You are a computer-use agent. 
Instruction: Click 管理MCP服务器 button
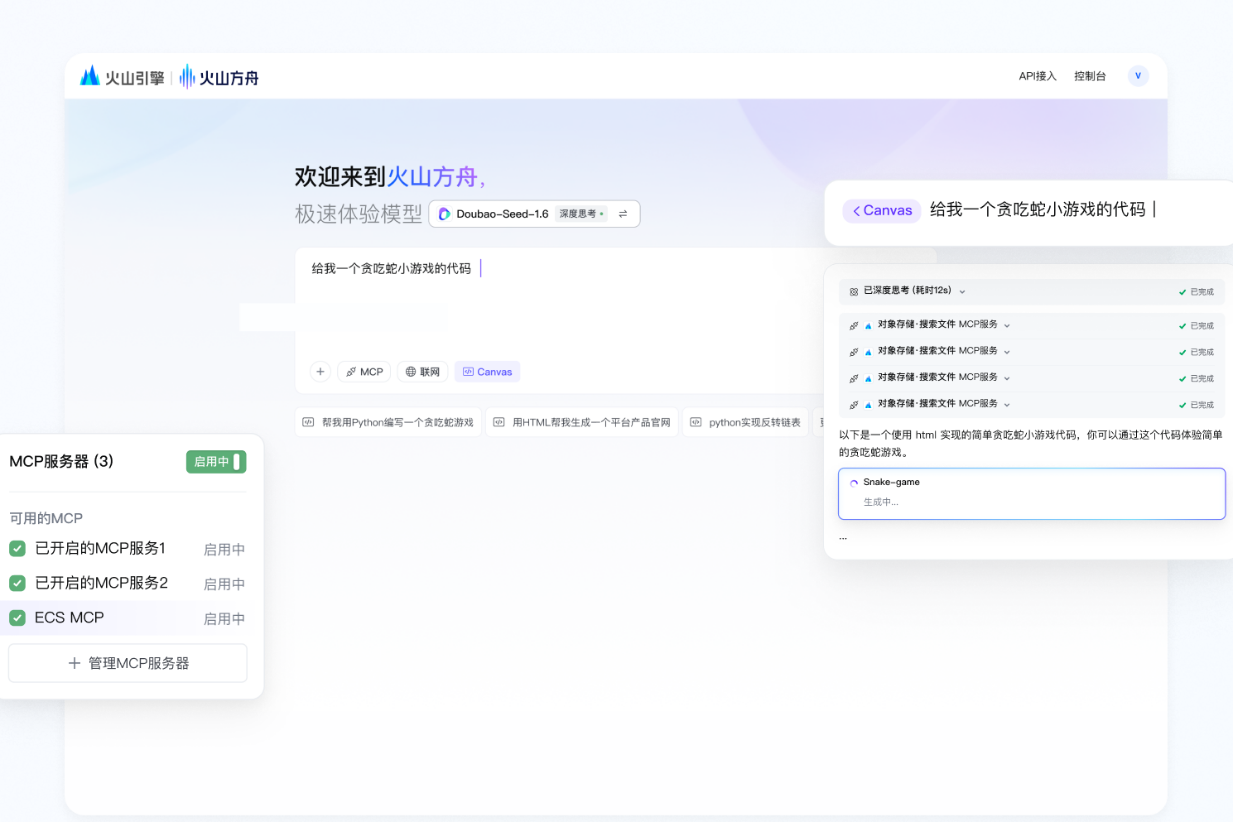pyautogui.click(x=128, y=663)
